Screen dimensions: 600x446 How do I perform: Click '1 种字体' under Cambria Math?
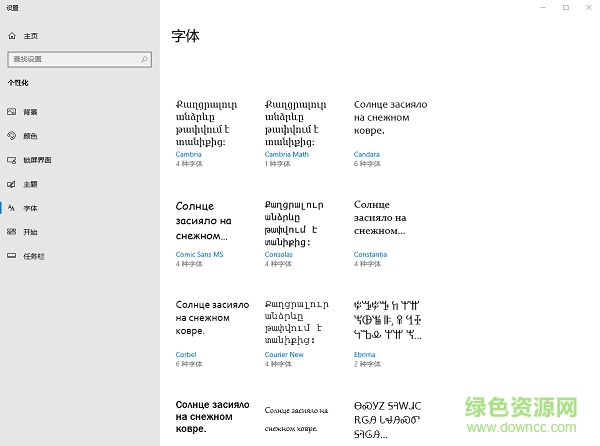point(278,164)
